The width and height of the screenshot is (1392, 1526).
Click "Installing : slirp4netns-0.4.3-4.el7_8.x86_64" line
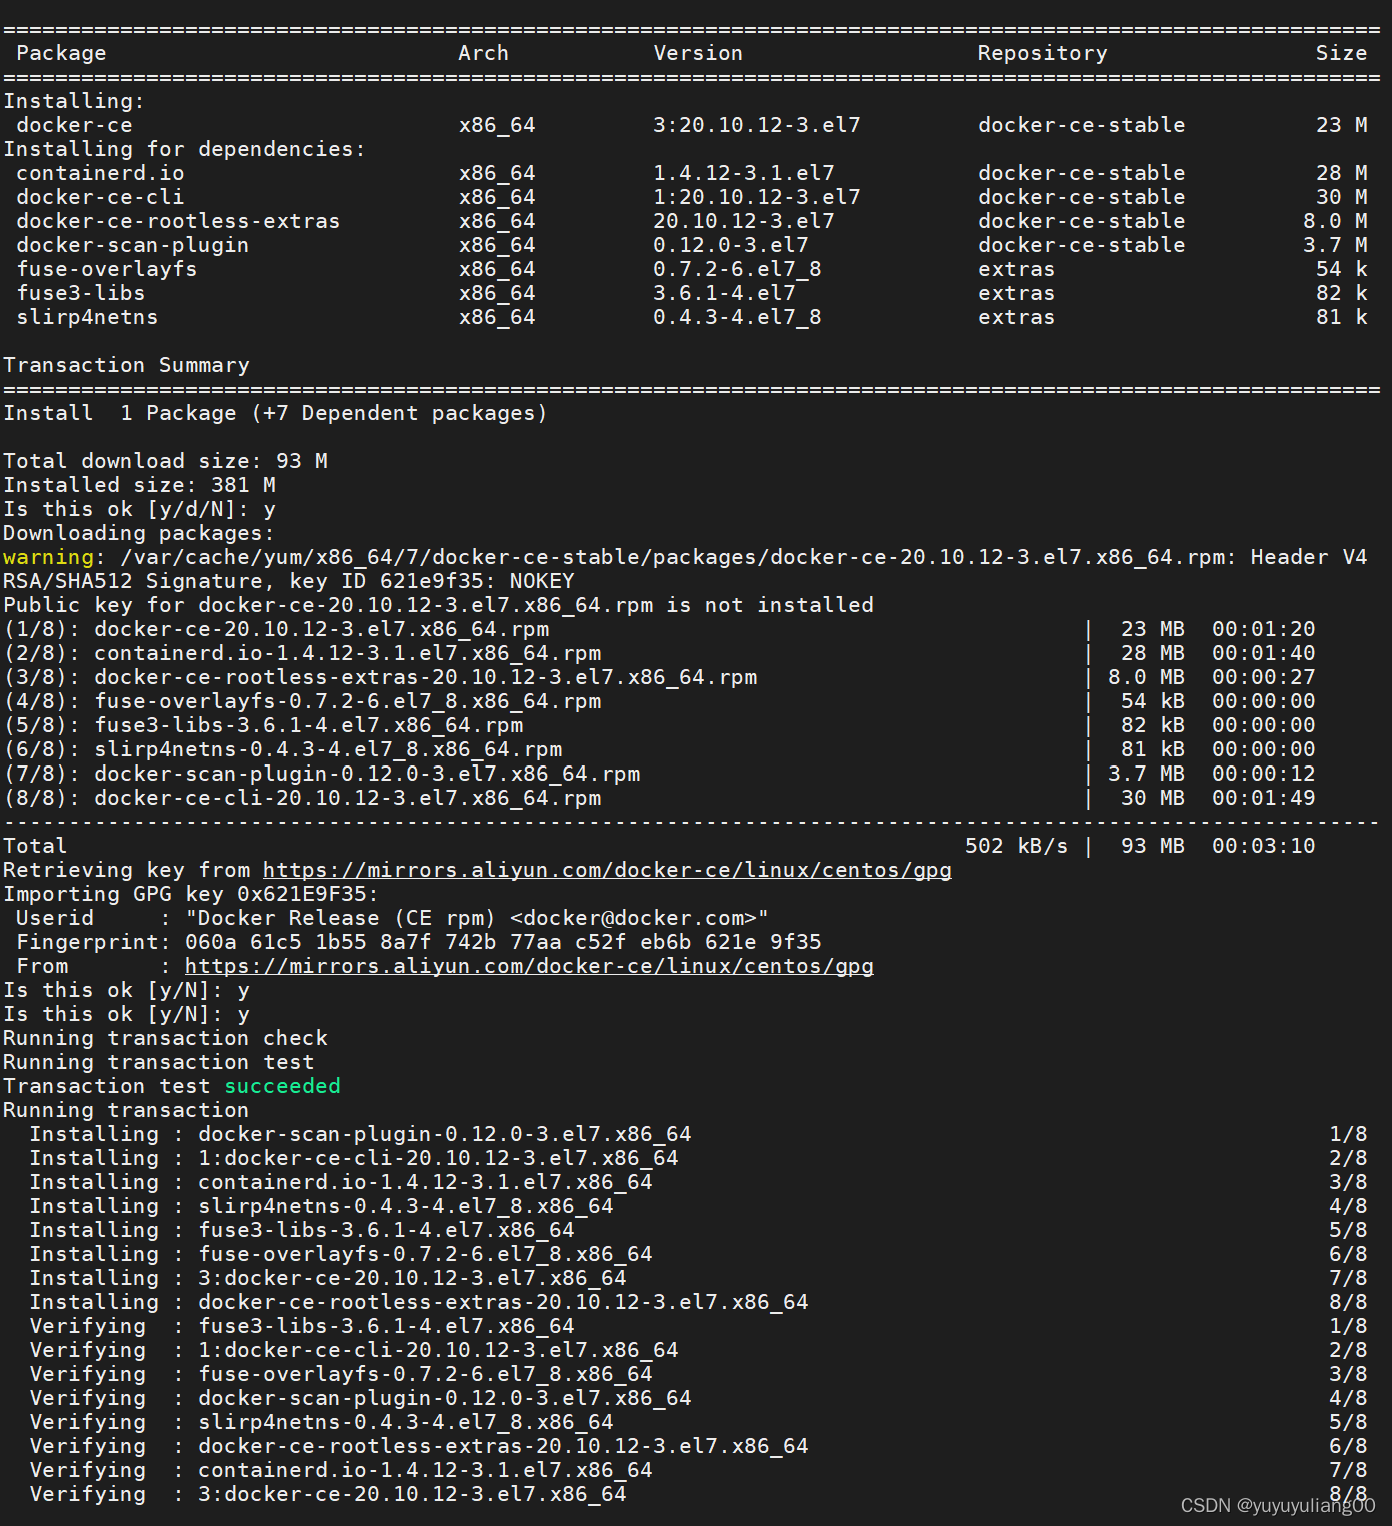(x=698, y=1206)
